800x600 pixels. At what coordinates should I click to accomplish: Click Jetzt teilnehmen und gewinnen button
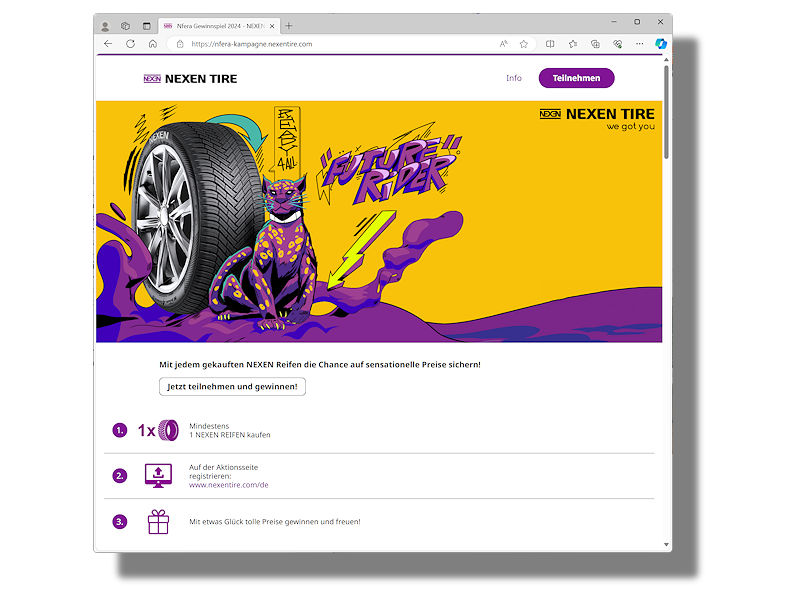(x=232, y=386)
